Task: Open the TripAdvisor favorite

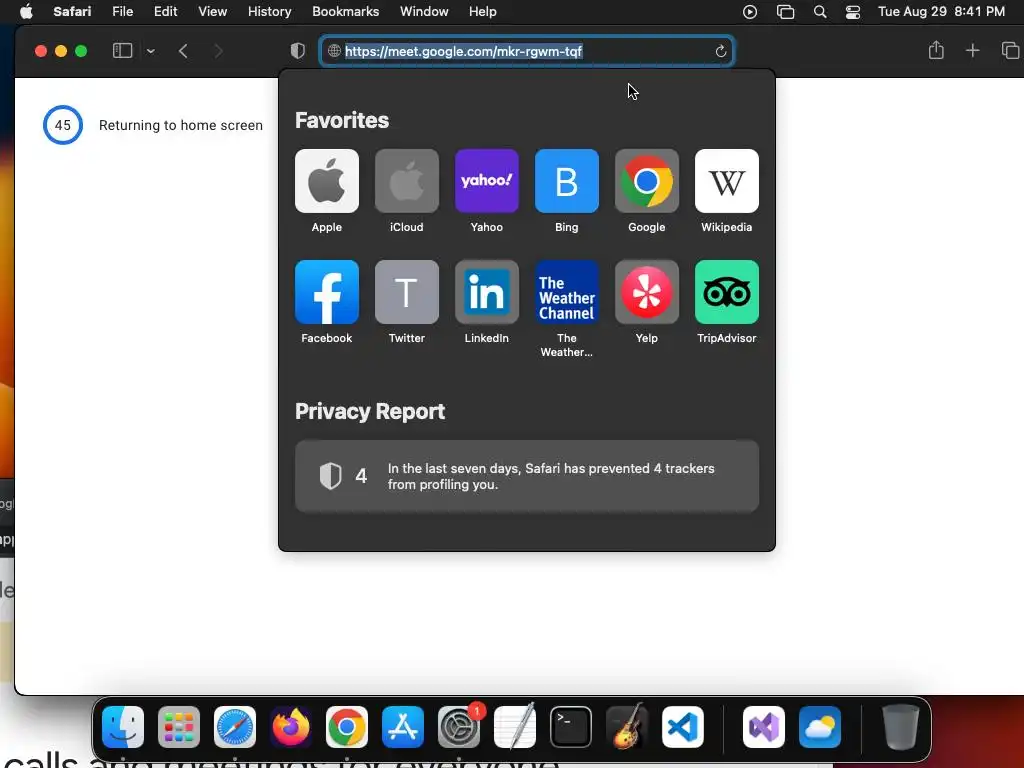Action: tap(727, 292)
